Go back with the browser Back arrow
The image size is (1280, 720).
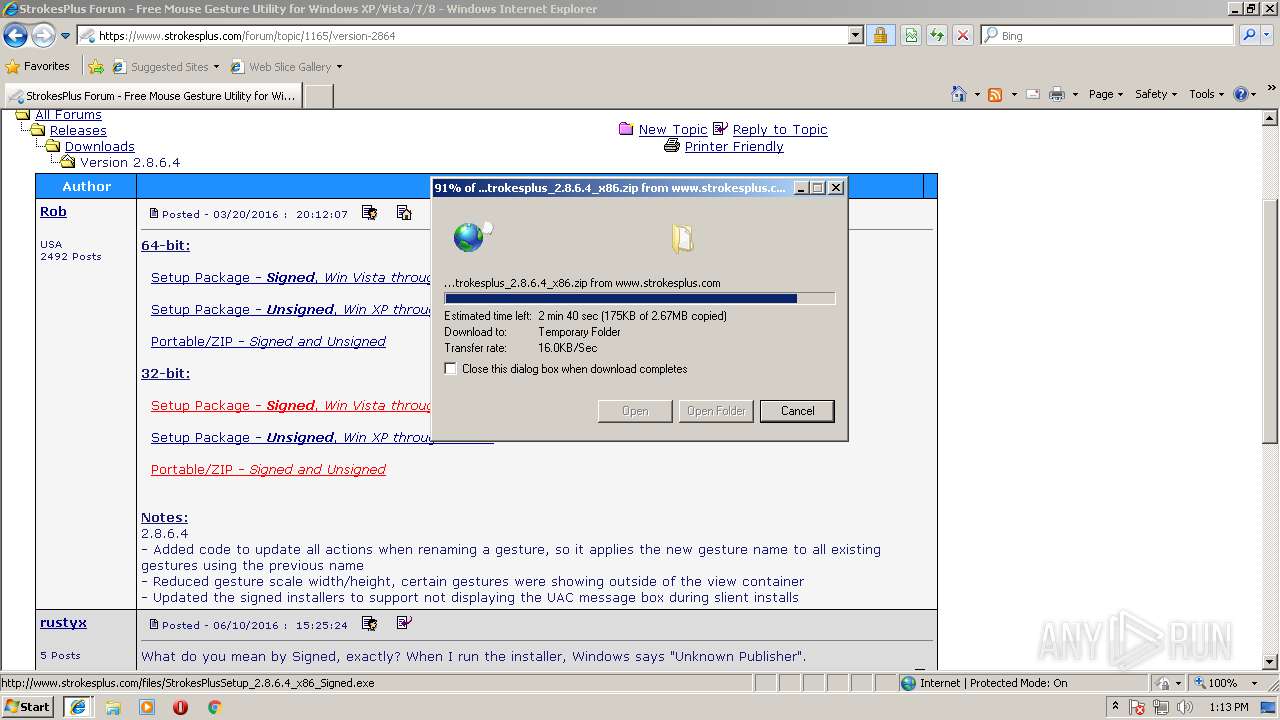coord(15,36)
